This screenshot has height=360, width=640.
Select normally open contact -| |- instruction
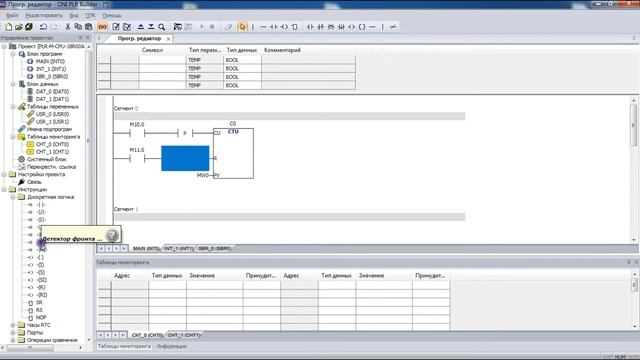(42, 204)
